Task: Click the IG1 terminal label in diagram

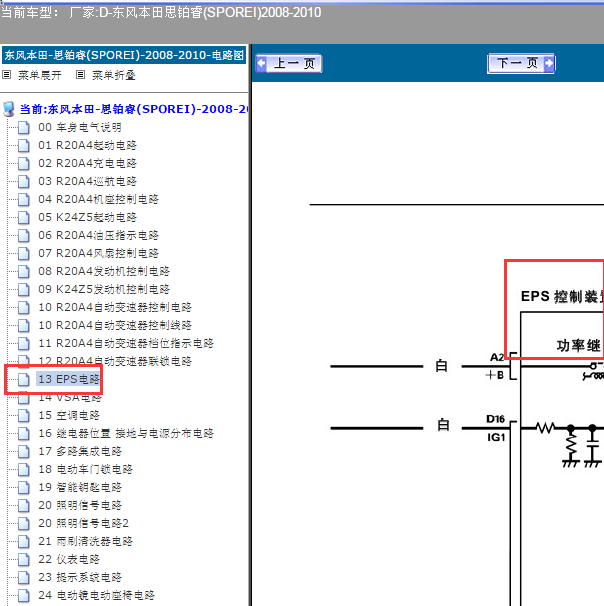Action: 496,437
